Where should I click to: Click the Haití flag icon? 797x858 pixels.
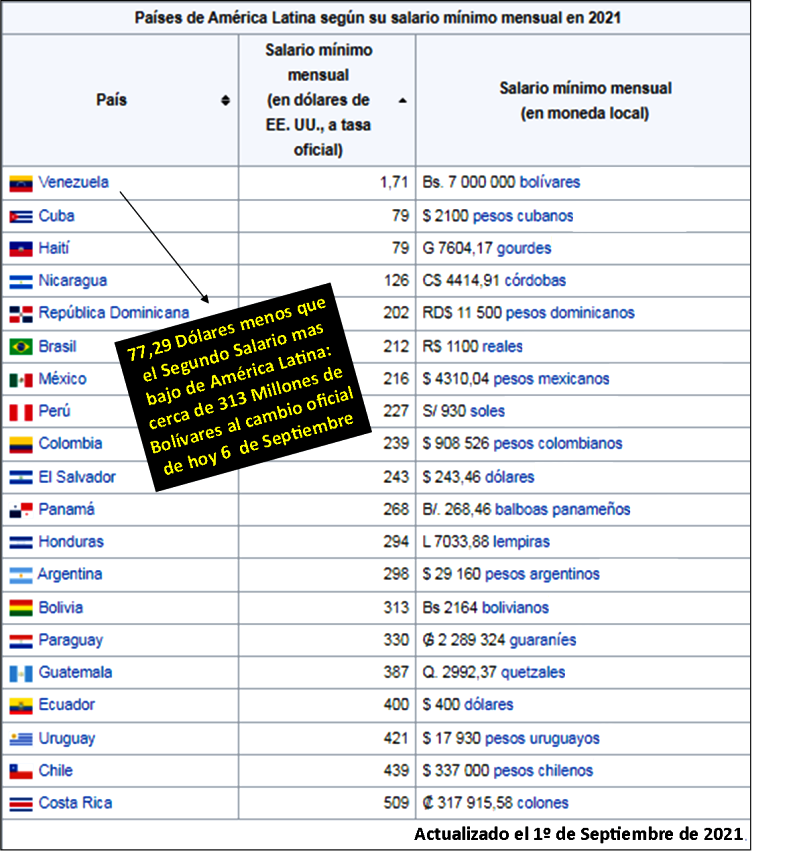21,249
